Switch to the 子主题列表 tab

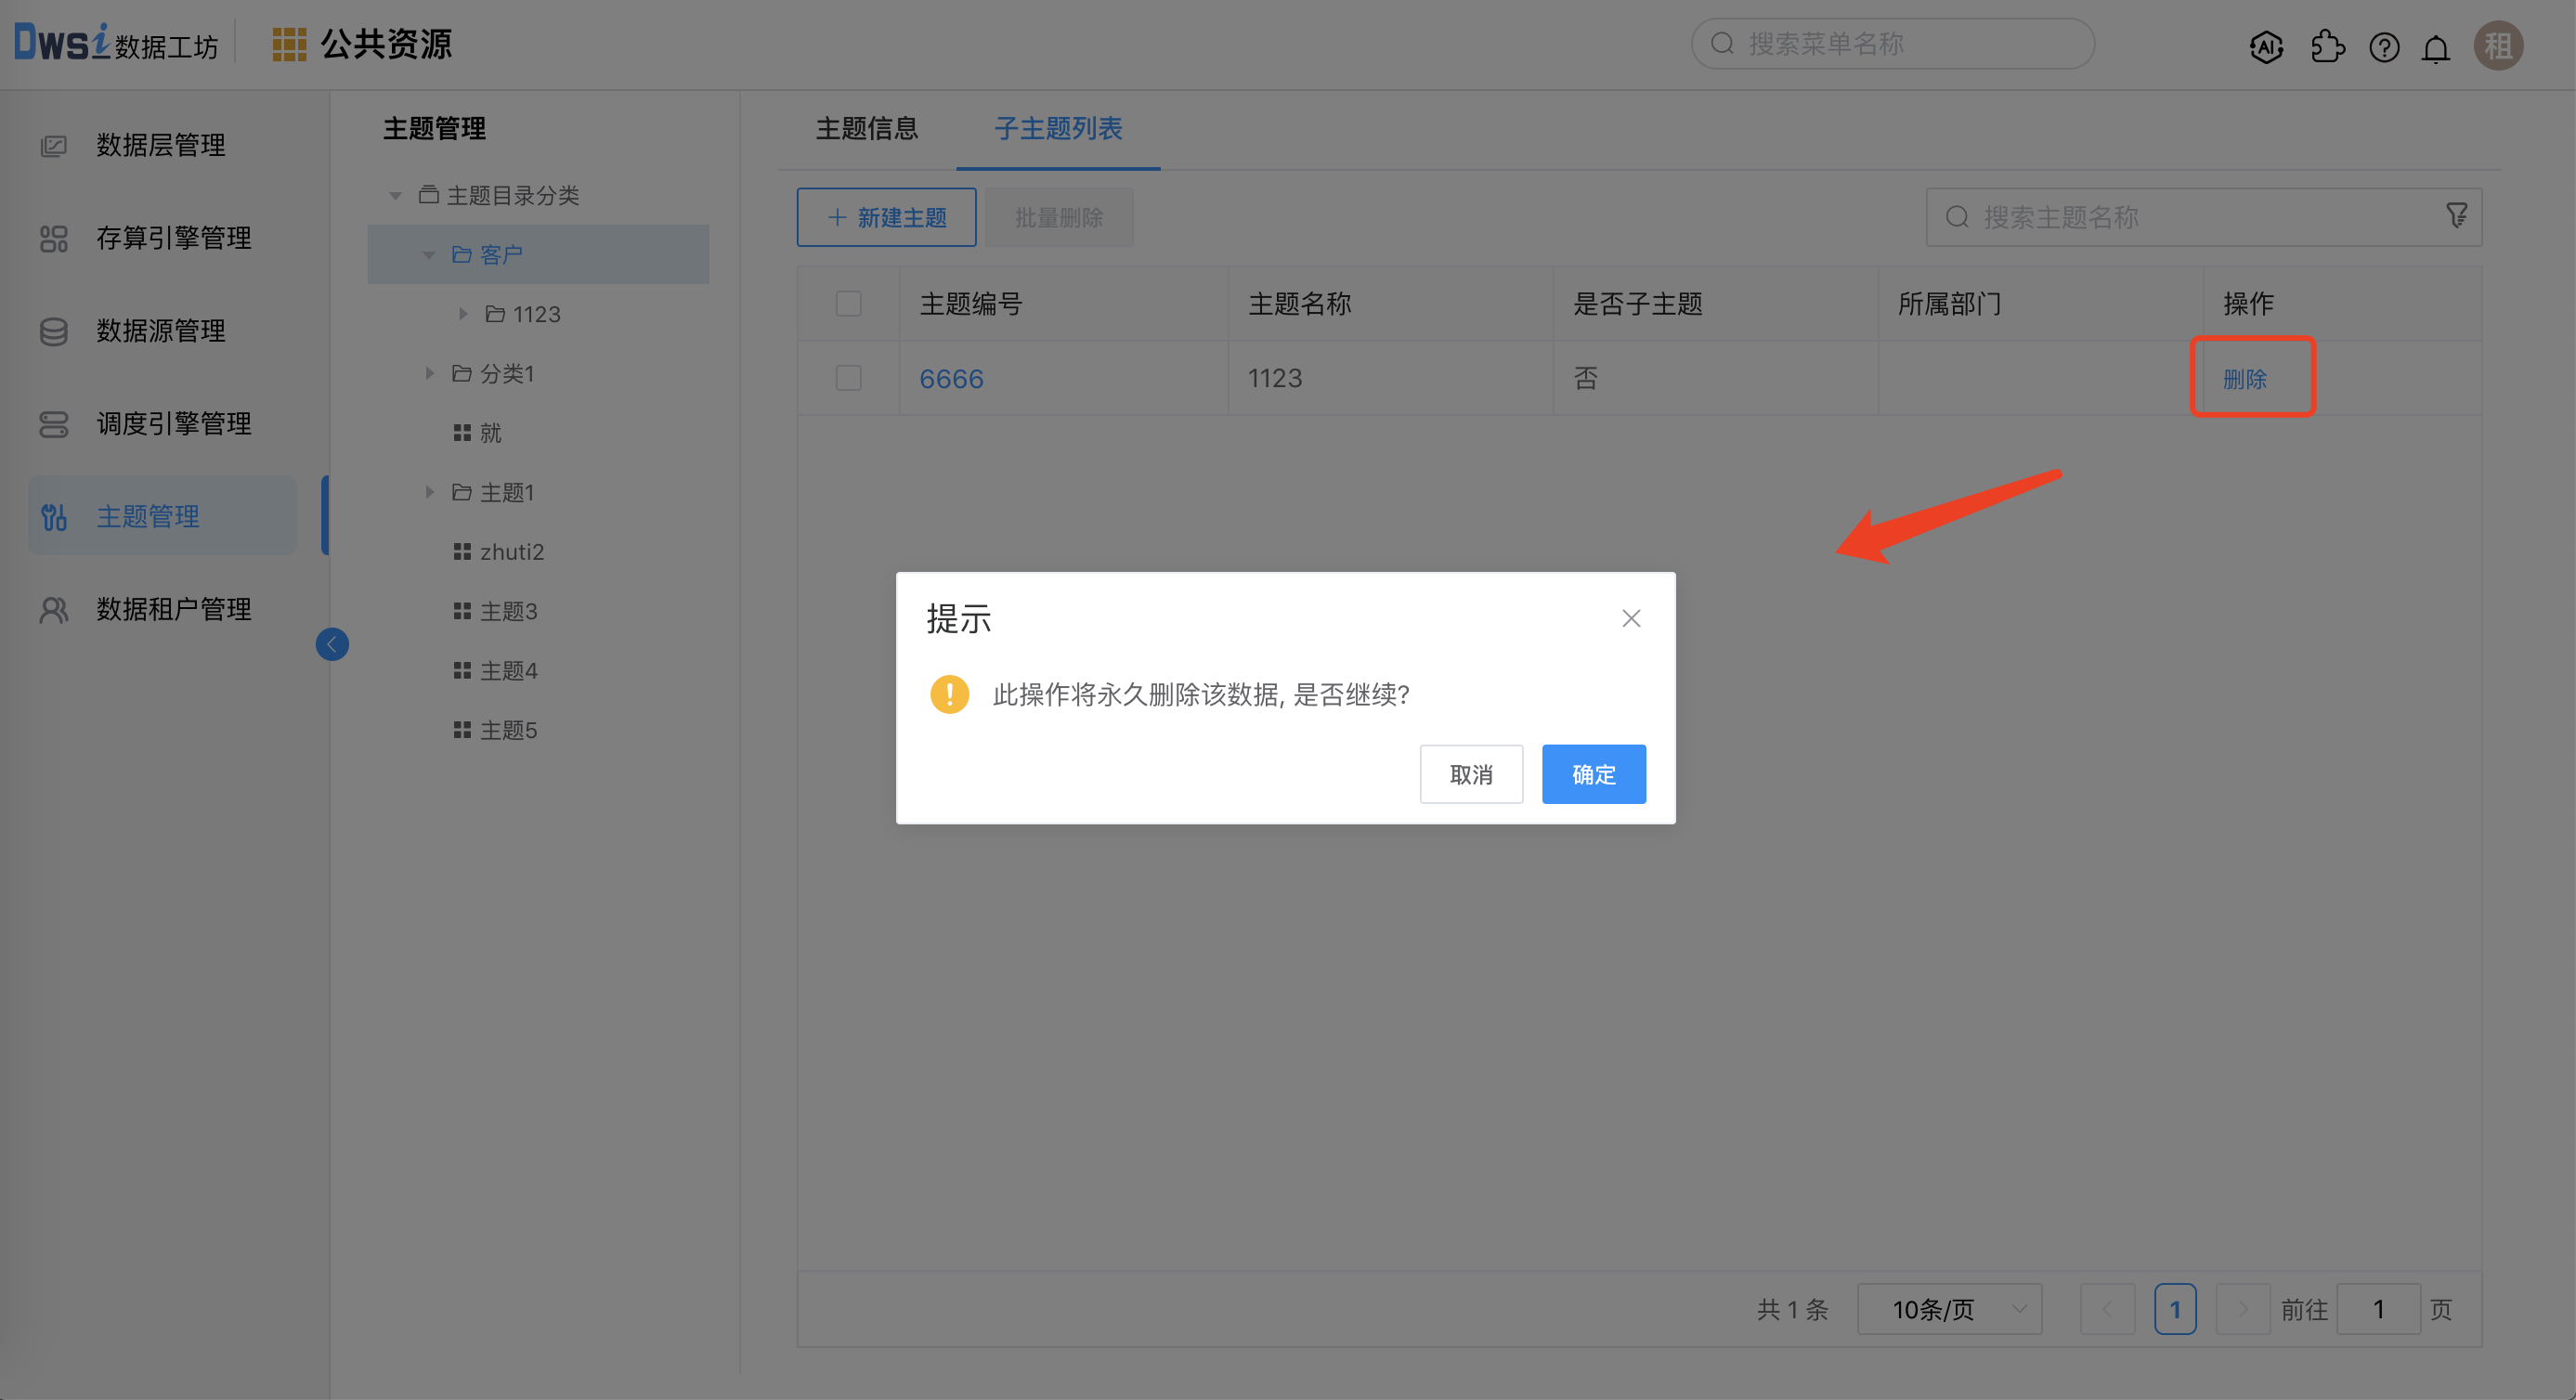1057,128
